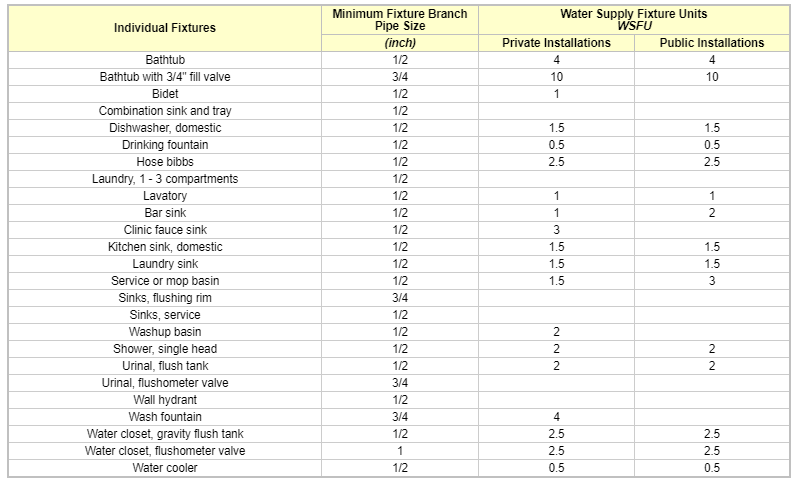Click the "Bathtub with 3/4" fill valve" cell
Viewport: 796px width, 483px height.
[x=165, y=77]
